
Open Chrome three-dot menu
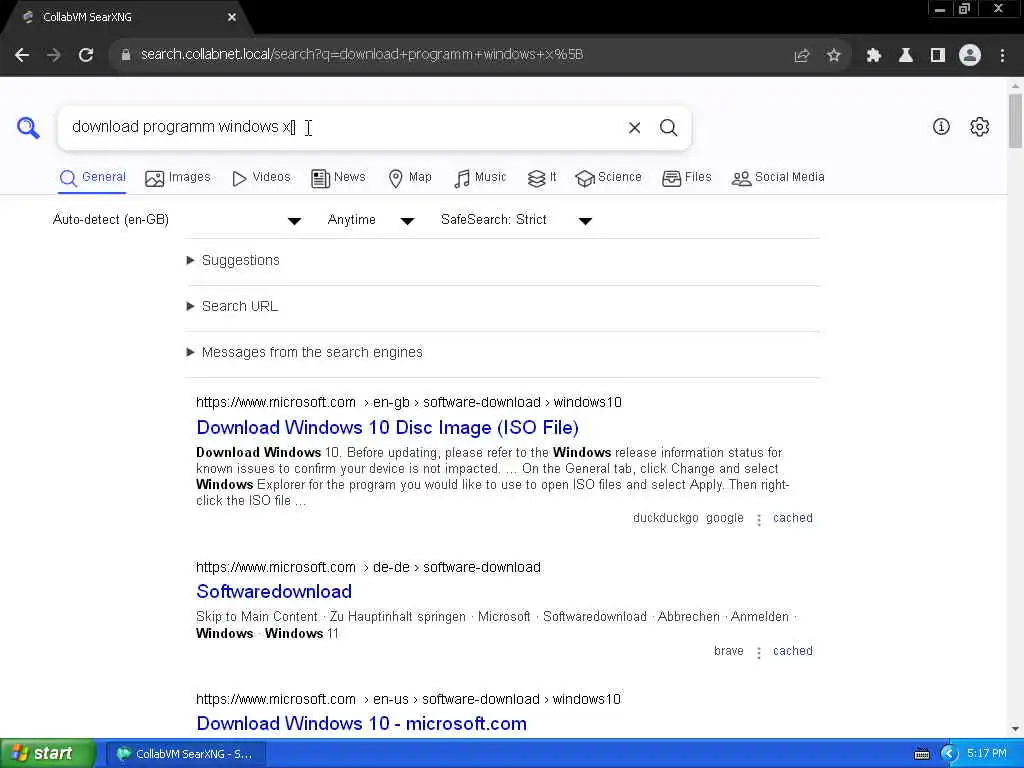pyautogui.click(x=1002, y=56)
